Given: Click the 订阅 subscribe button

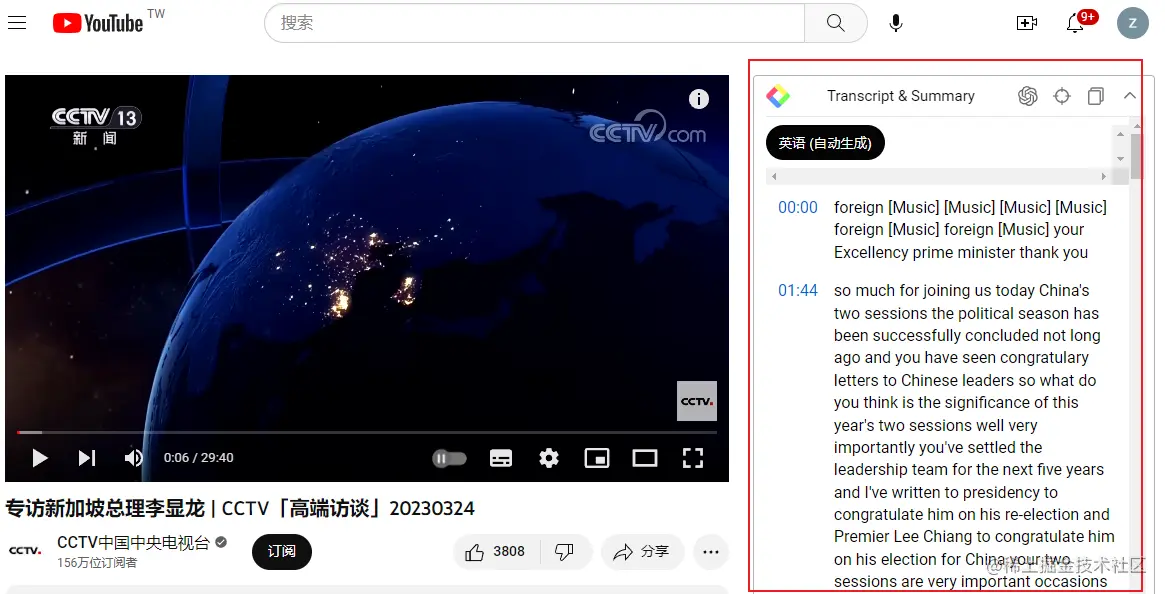Looking at the screenshot, I should [282, 552].
